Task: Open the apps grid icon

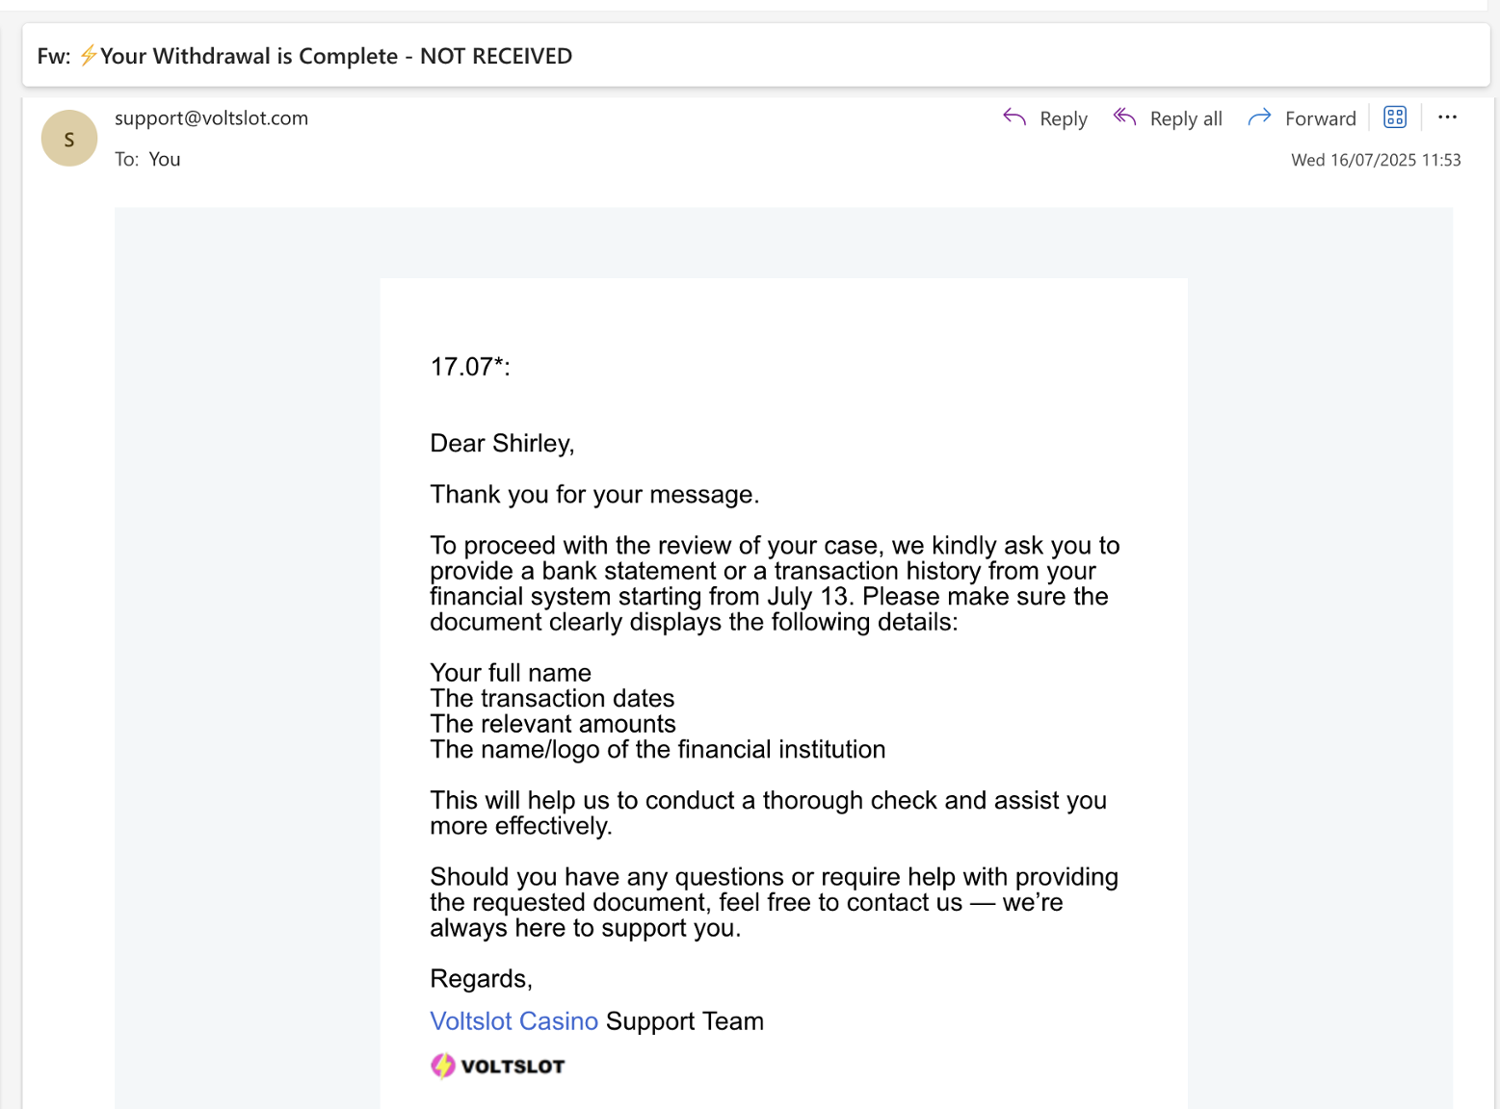Action: pyautogui.click(x=1395, y=118)
